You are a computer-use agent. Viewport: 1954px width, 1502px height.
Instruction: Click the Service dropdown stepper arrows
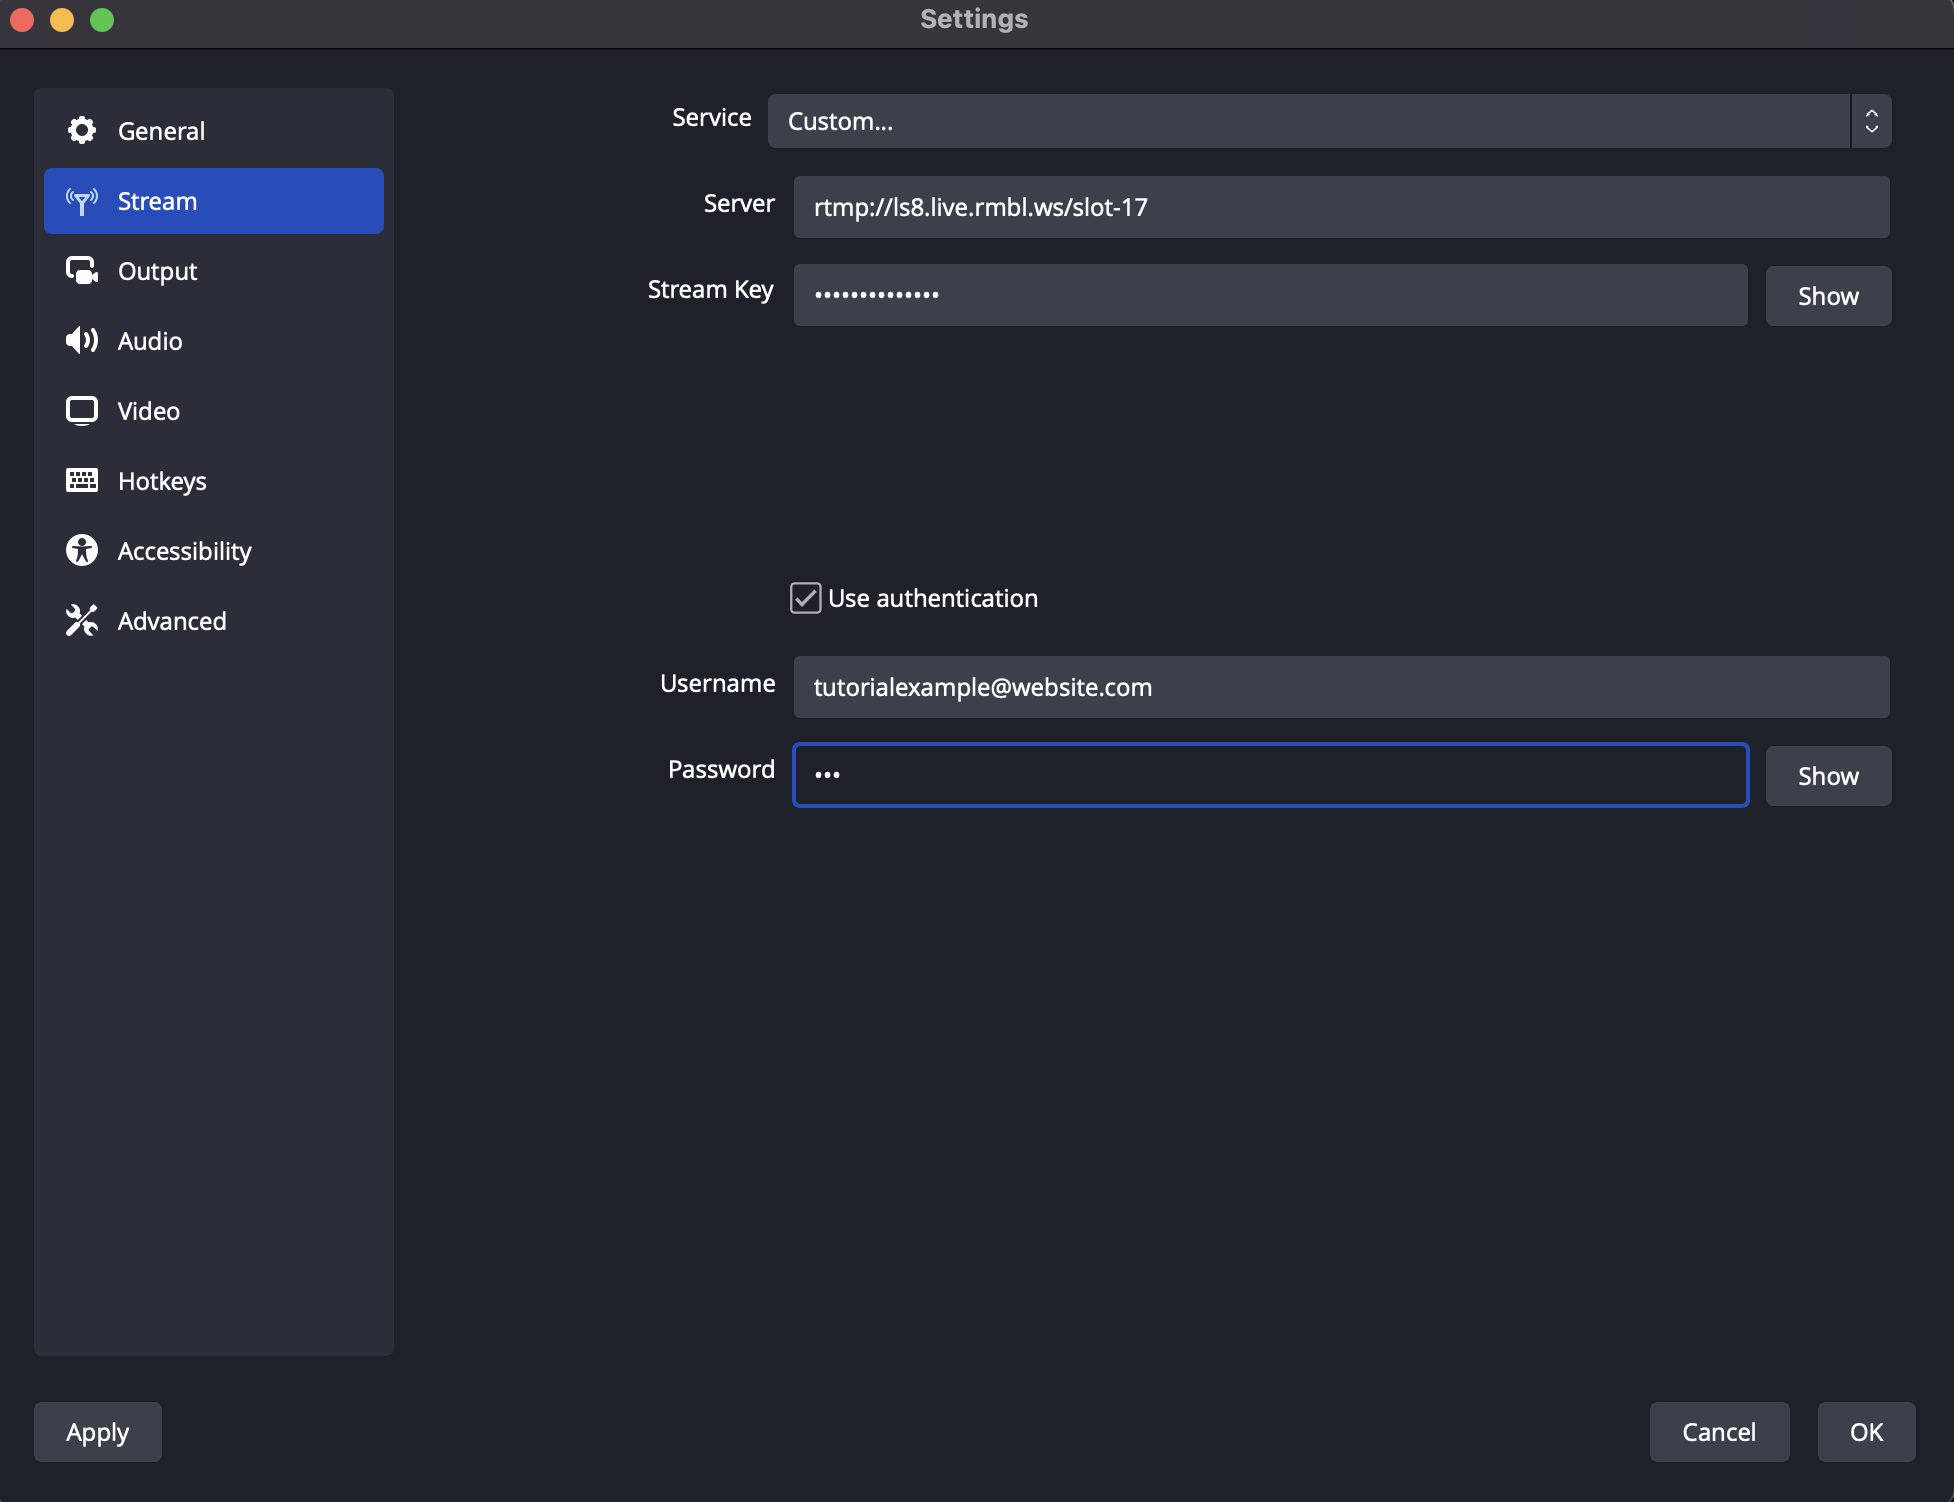[1872, 120]
